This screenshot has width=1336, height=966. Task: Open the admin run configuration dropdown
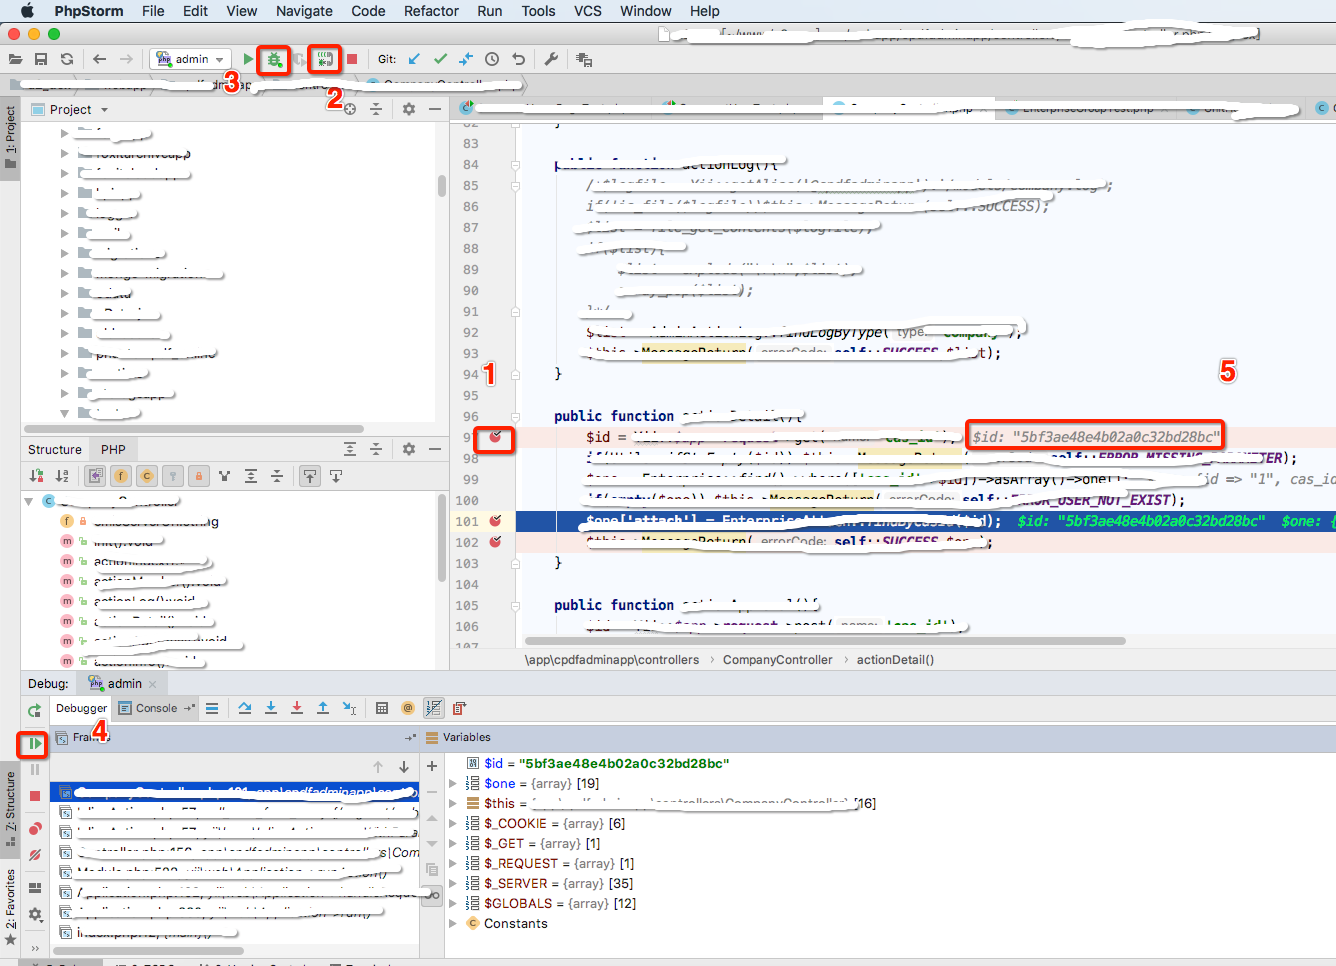point(190,60)
